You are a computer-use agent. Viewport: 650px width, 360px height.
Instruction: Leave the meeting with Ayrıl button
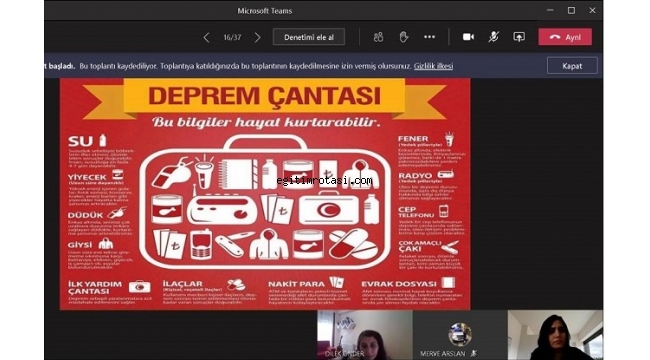pyautogui.click(x=565, y=37)
